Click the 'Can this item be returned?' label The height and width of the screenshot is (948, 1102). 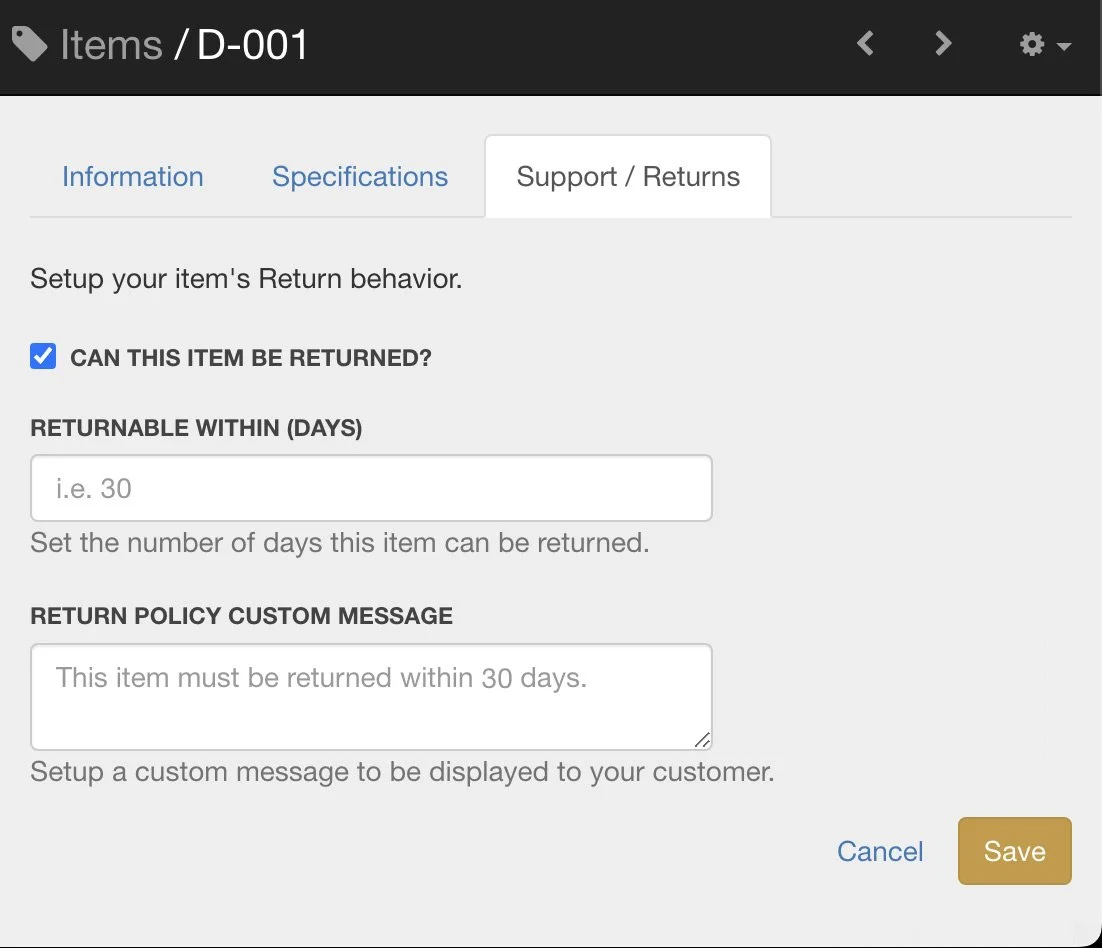[x=250, y=358]
